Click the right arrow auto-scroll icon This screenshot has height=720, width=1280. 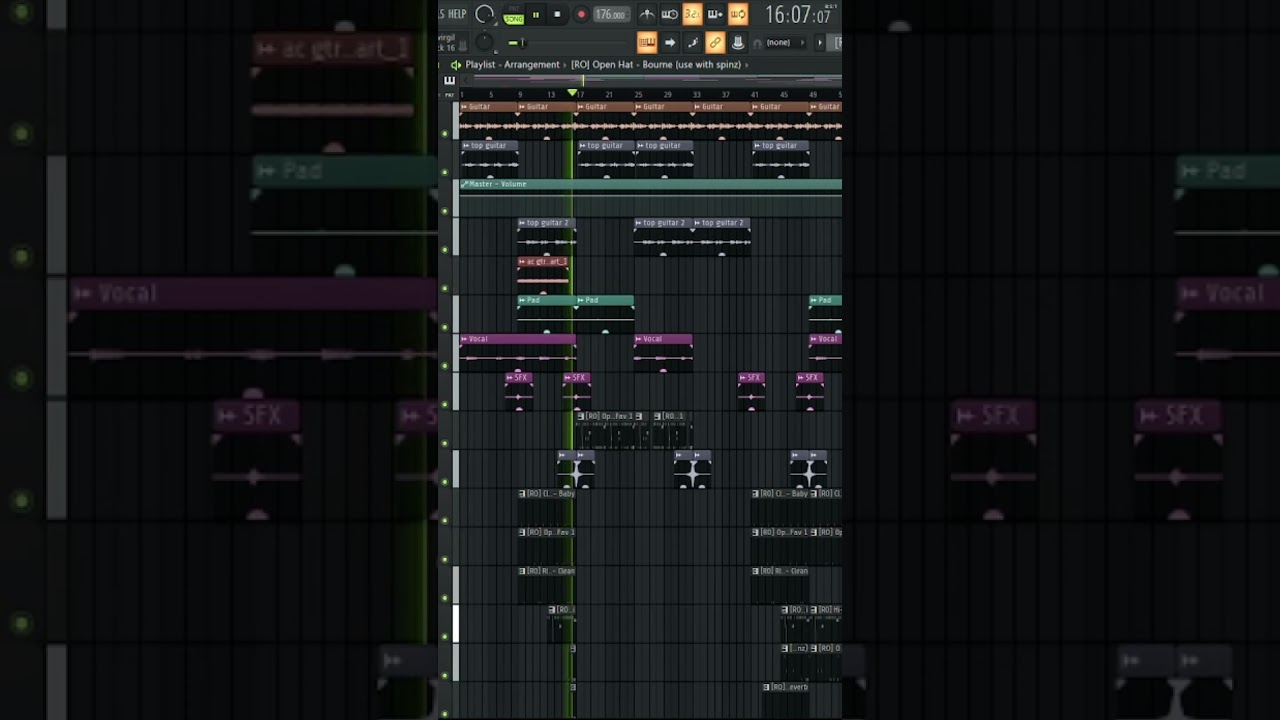(669, 42)
